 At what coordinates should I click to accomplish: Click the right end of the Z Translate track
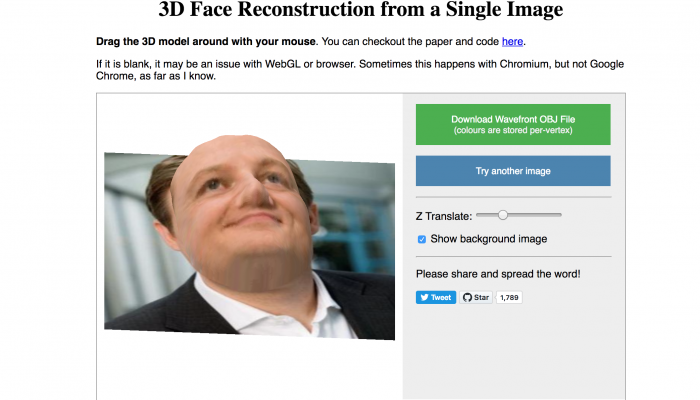(560, 215)
